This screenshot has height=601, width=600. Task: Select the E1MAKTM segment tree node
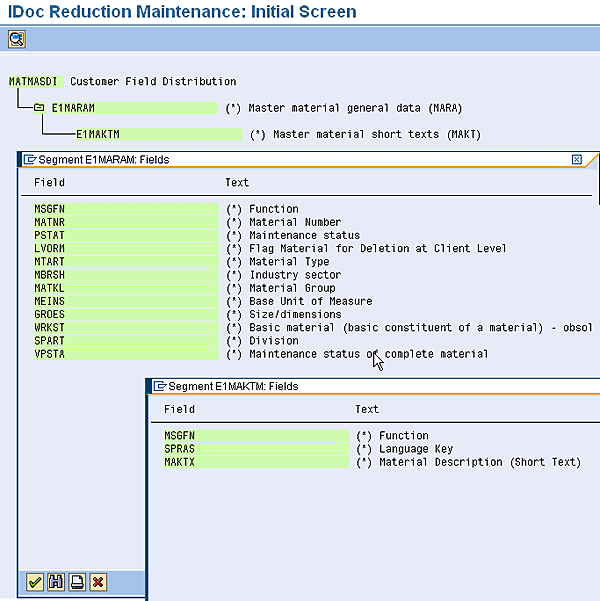pyautogui.click(x=99, y=134)
